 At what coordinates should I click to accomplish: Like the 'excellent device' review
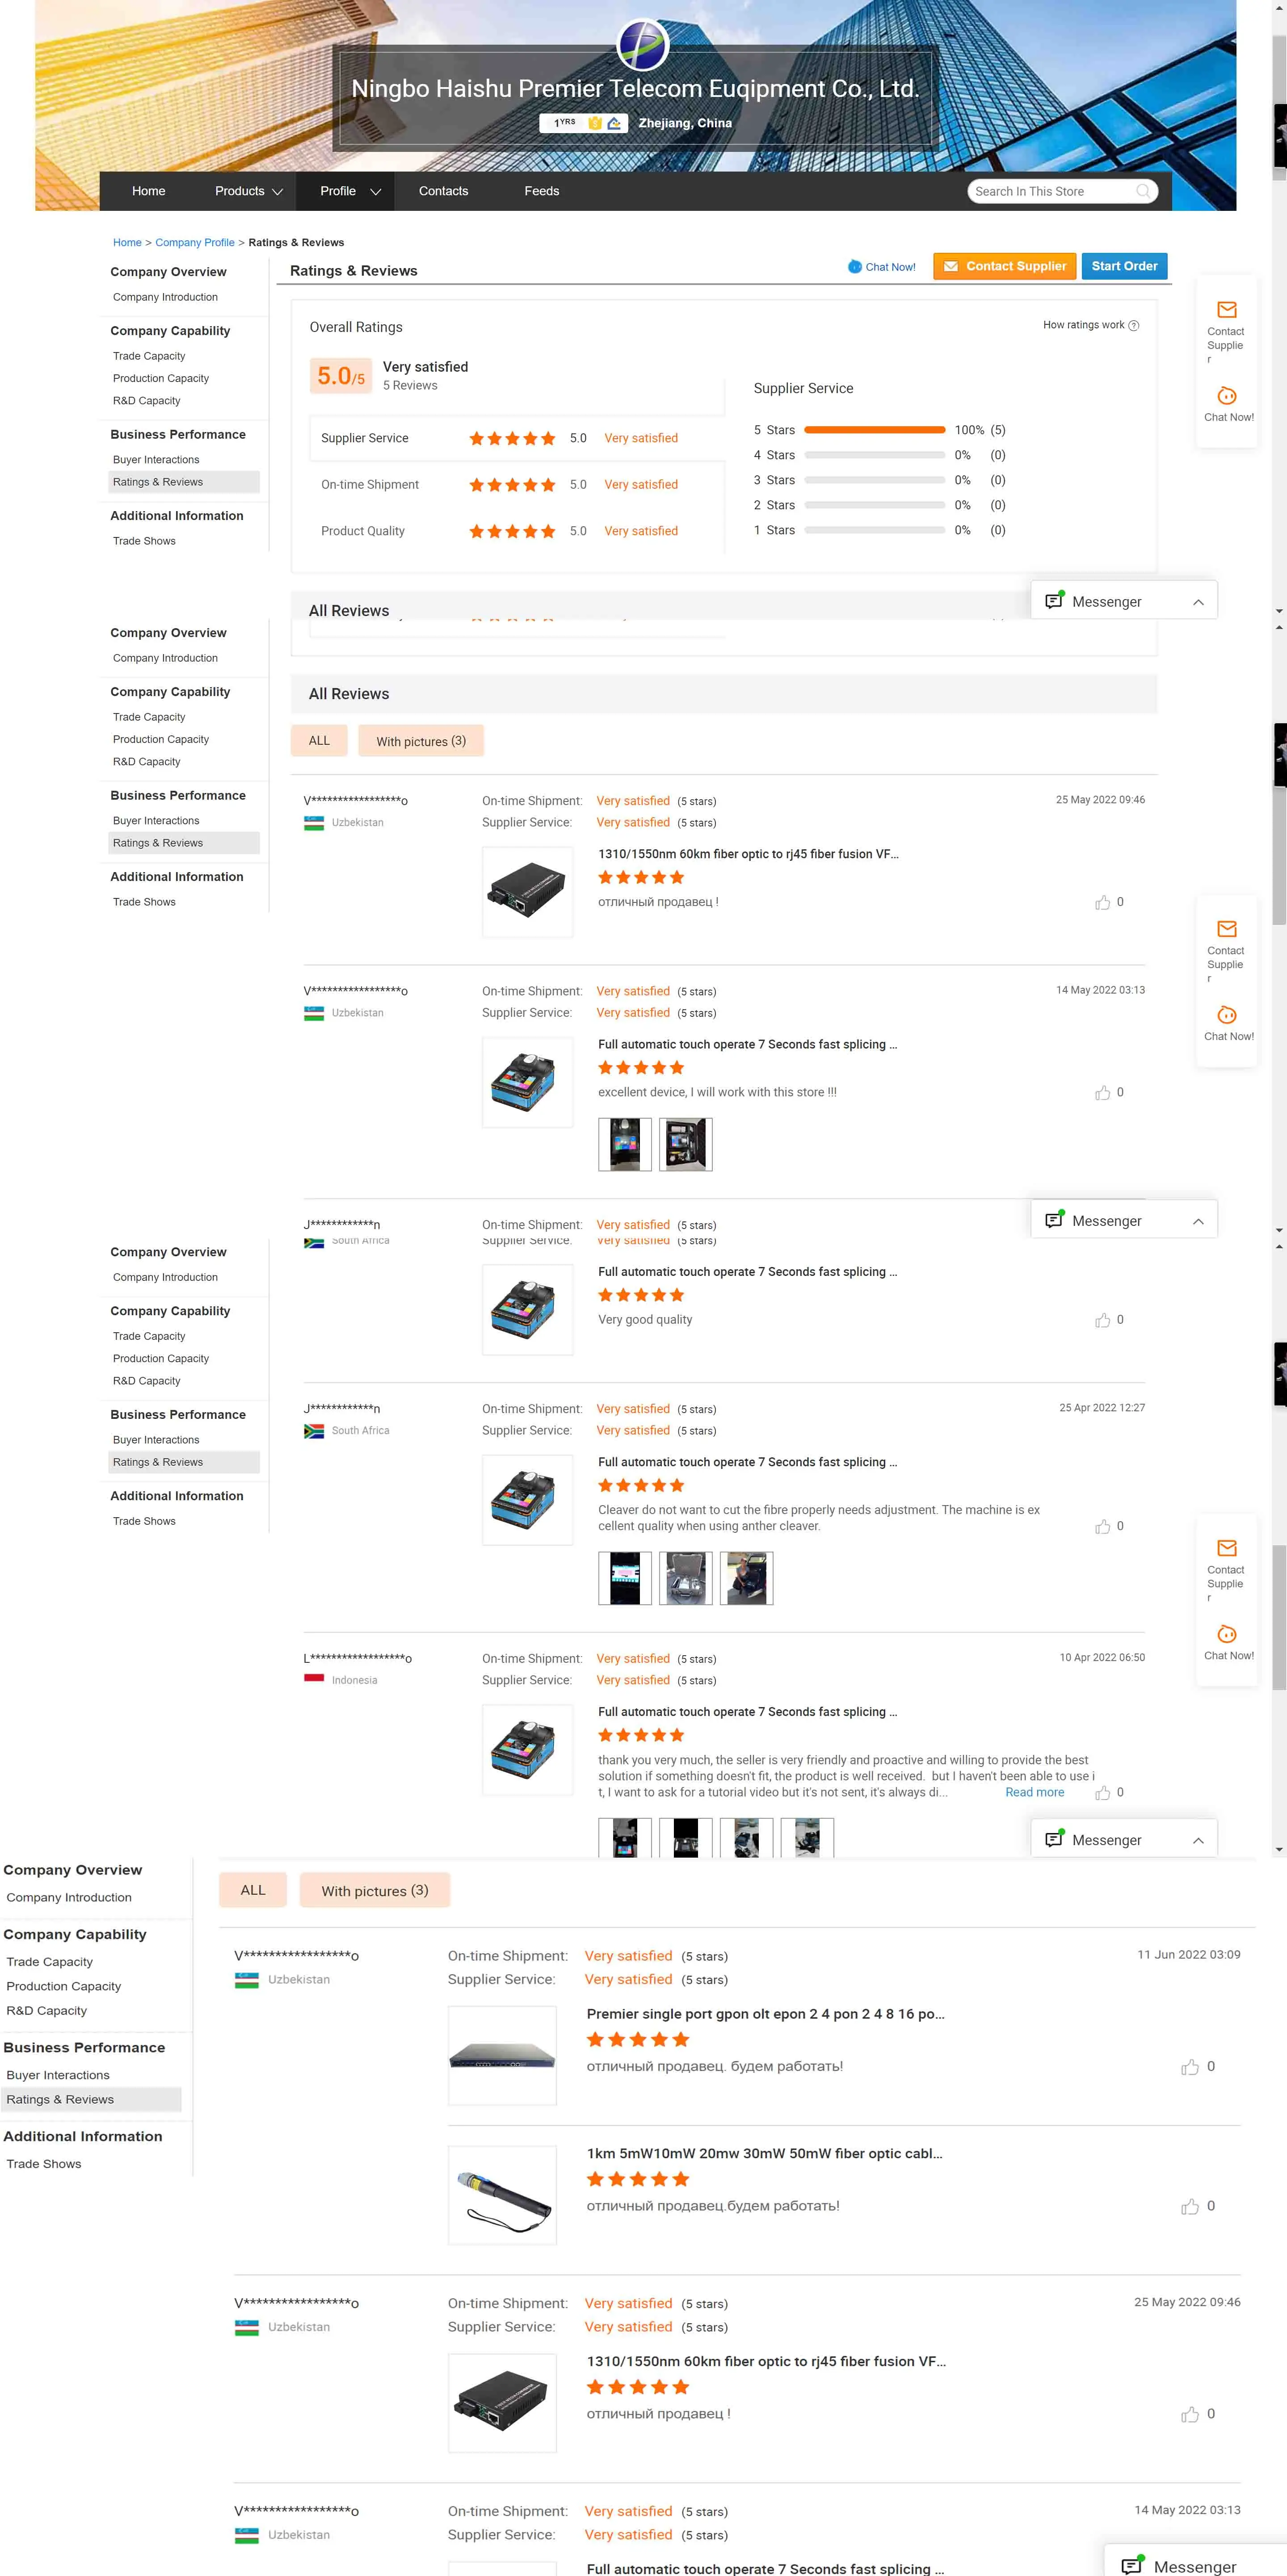[1102, 1093]
